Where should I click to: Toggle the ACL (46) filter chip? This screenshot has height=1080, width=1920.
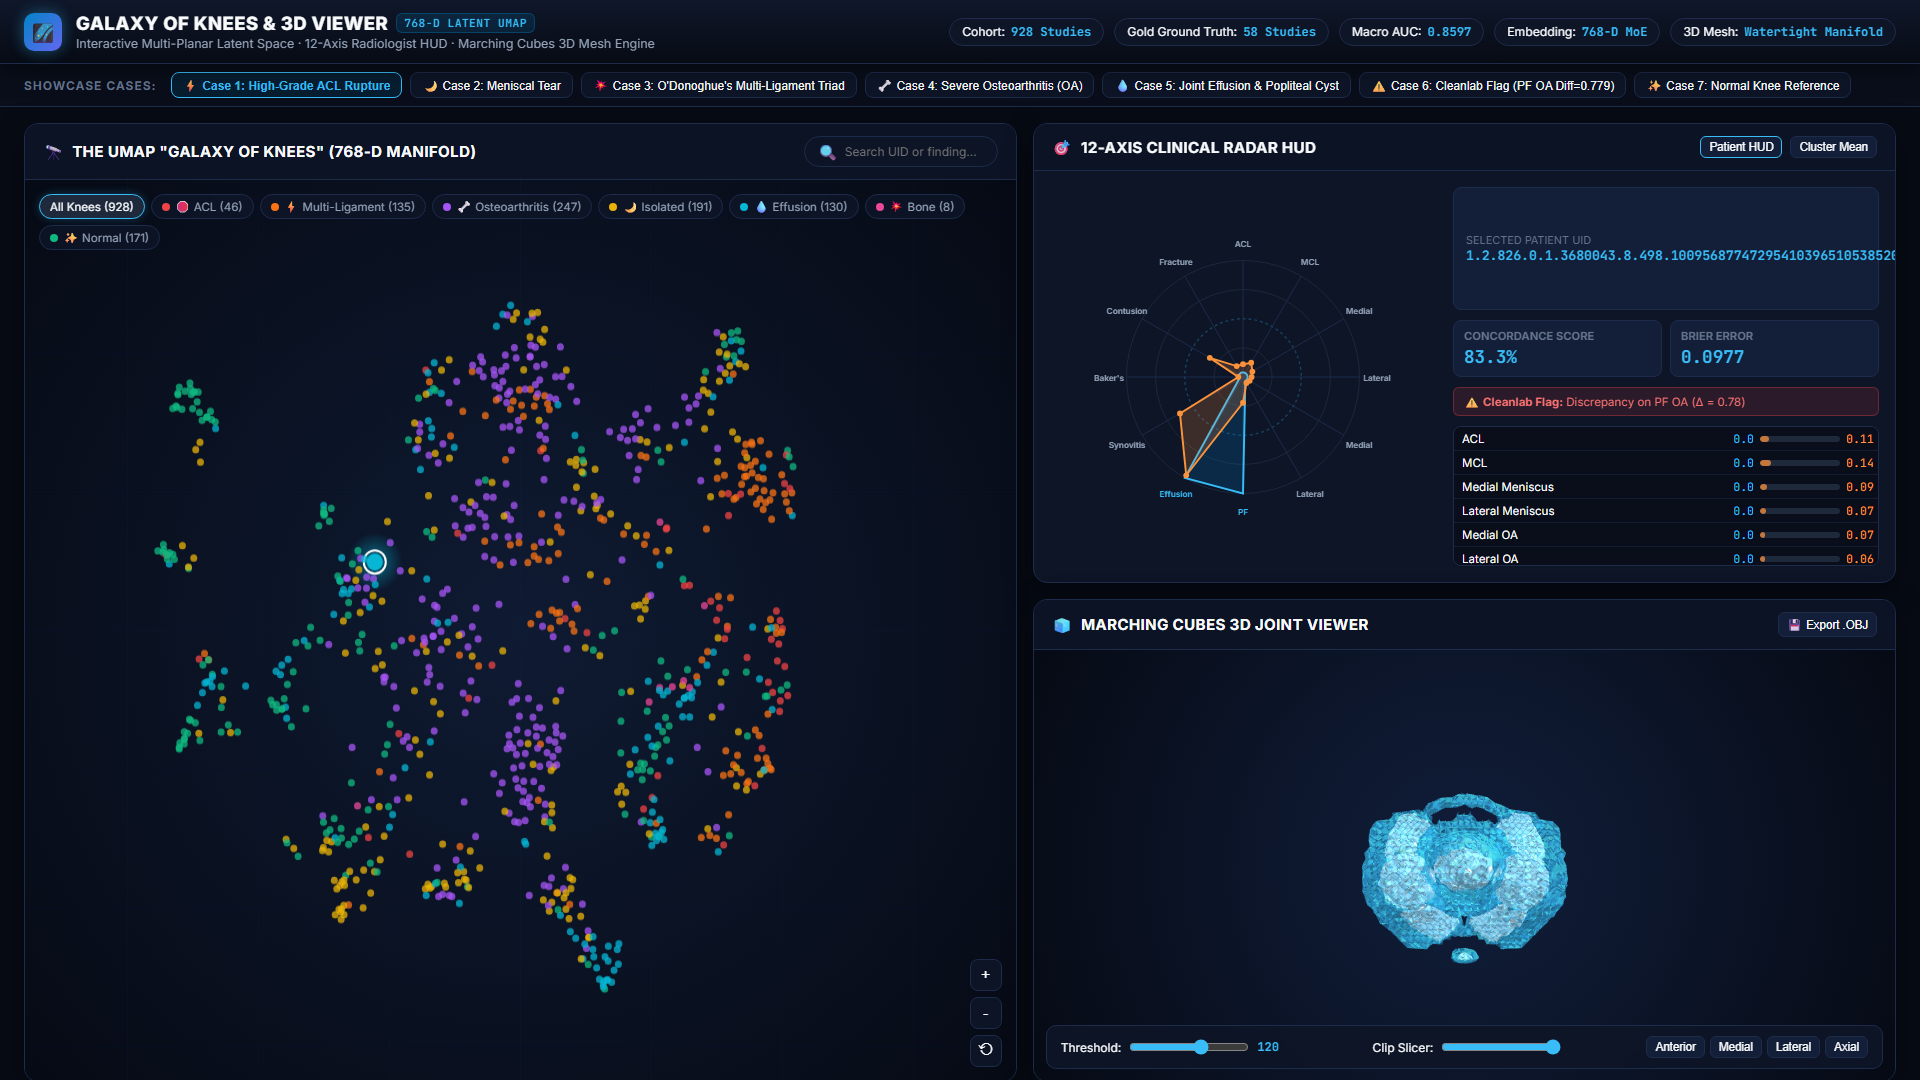[x=203, y=207]
